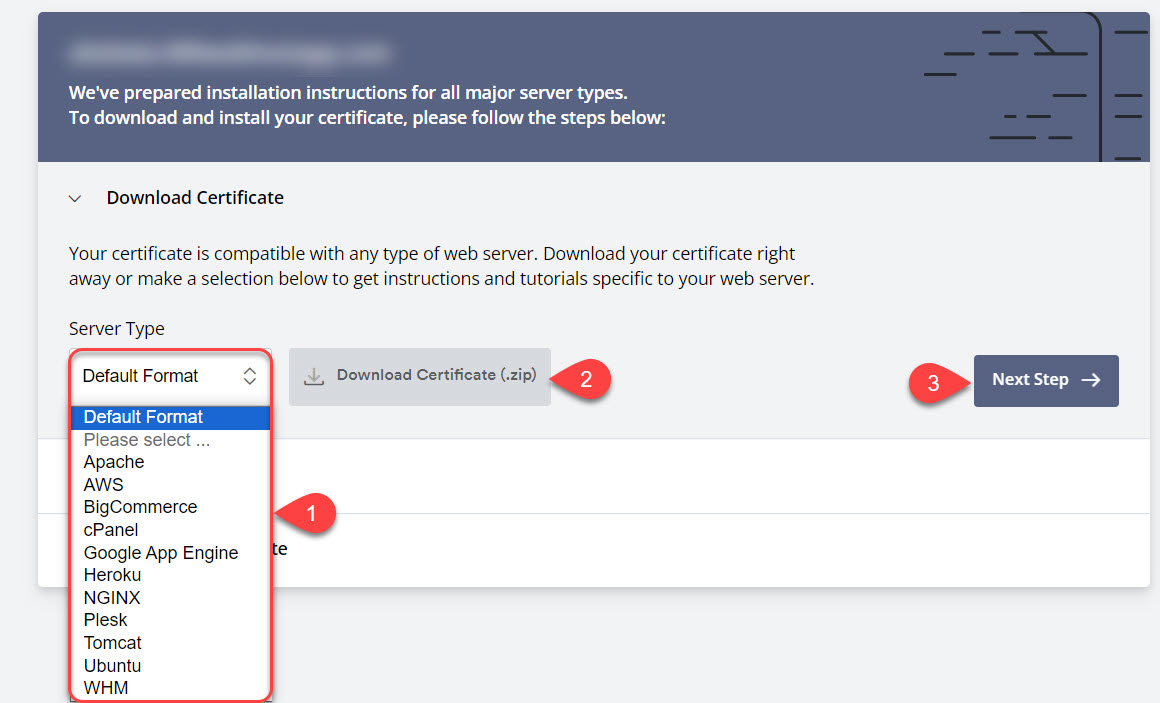
Task: Select Default Format from the list
Action: click(144, 417)
